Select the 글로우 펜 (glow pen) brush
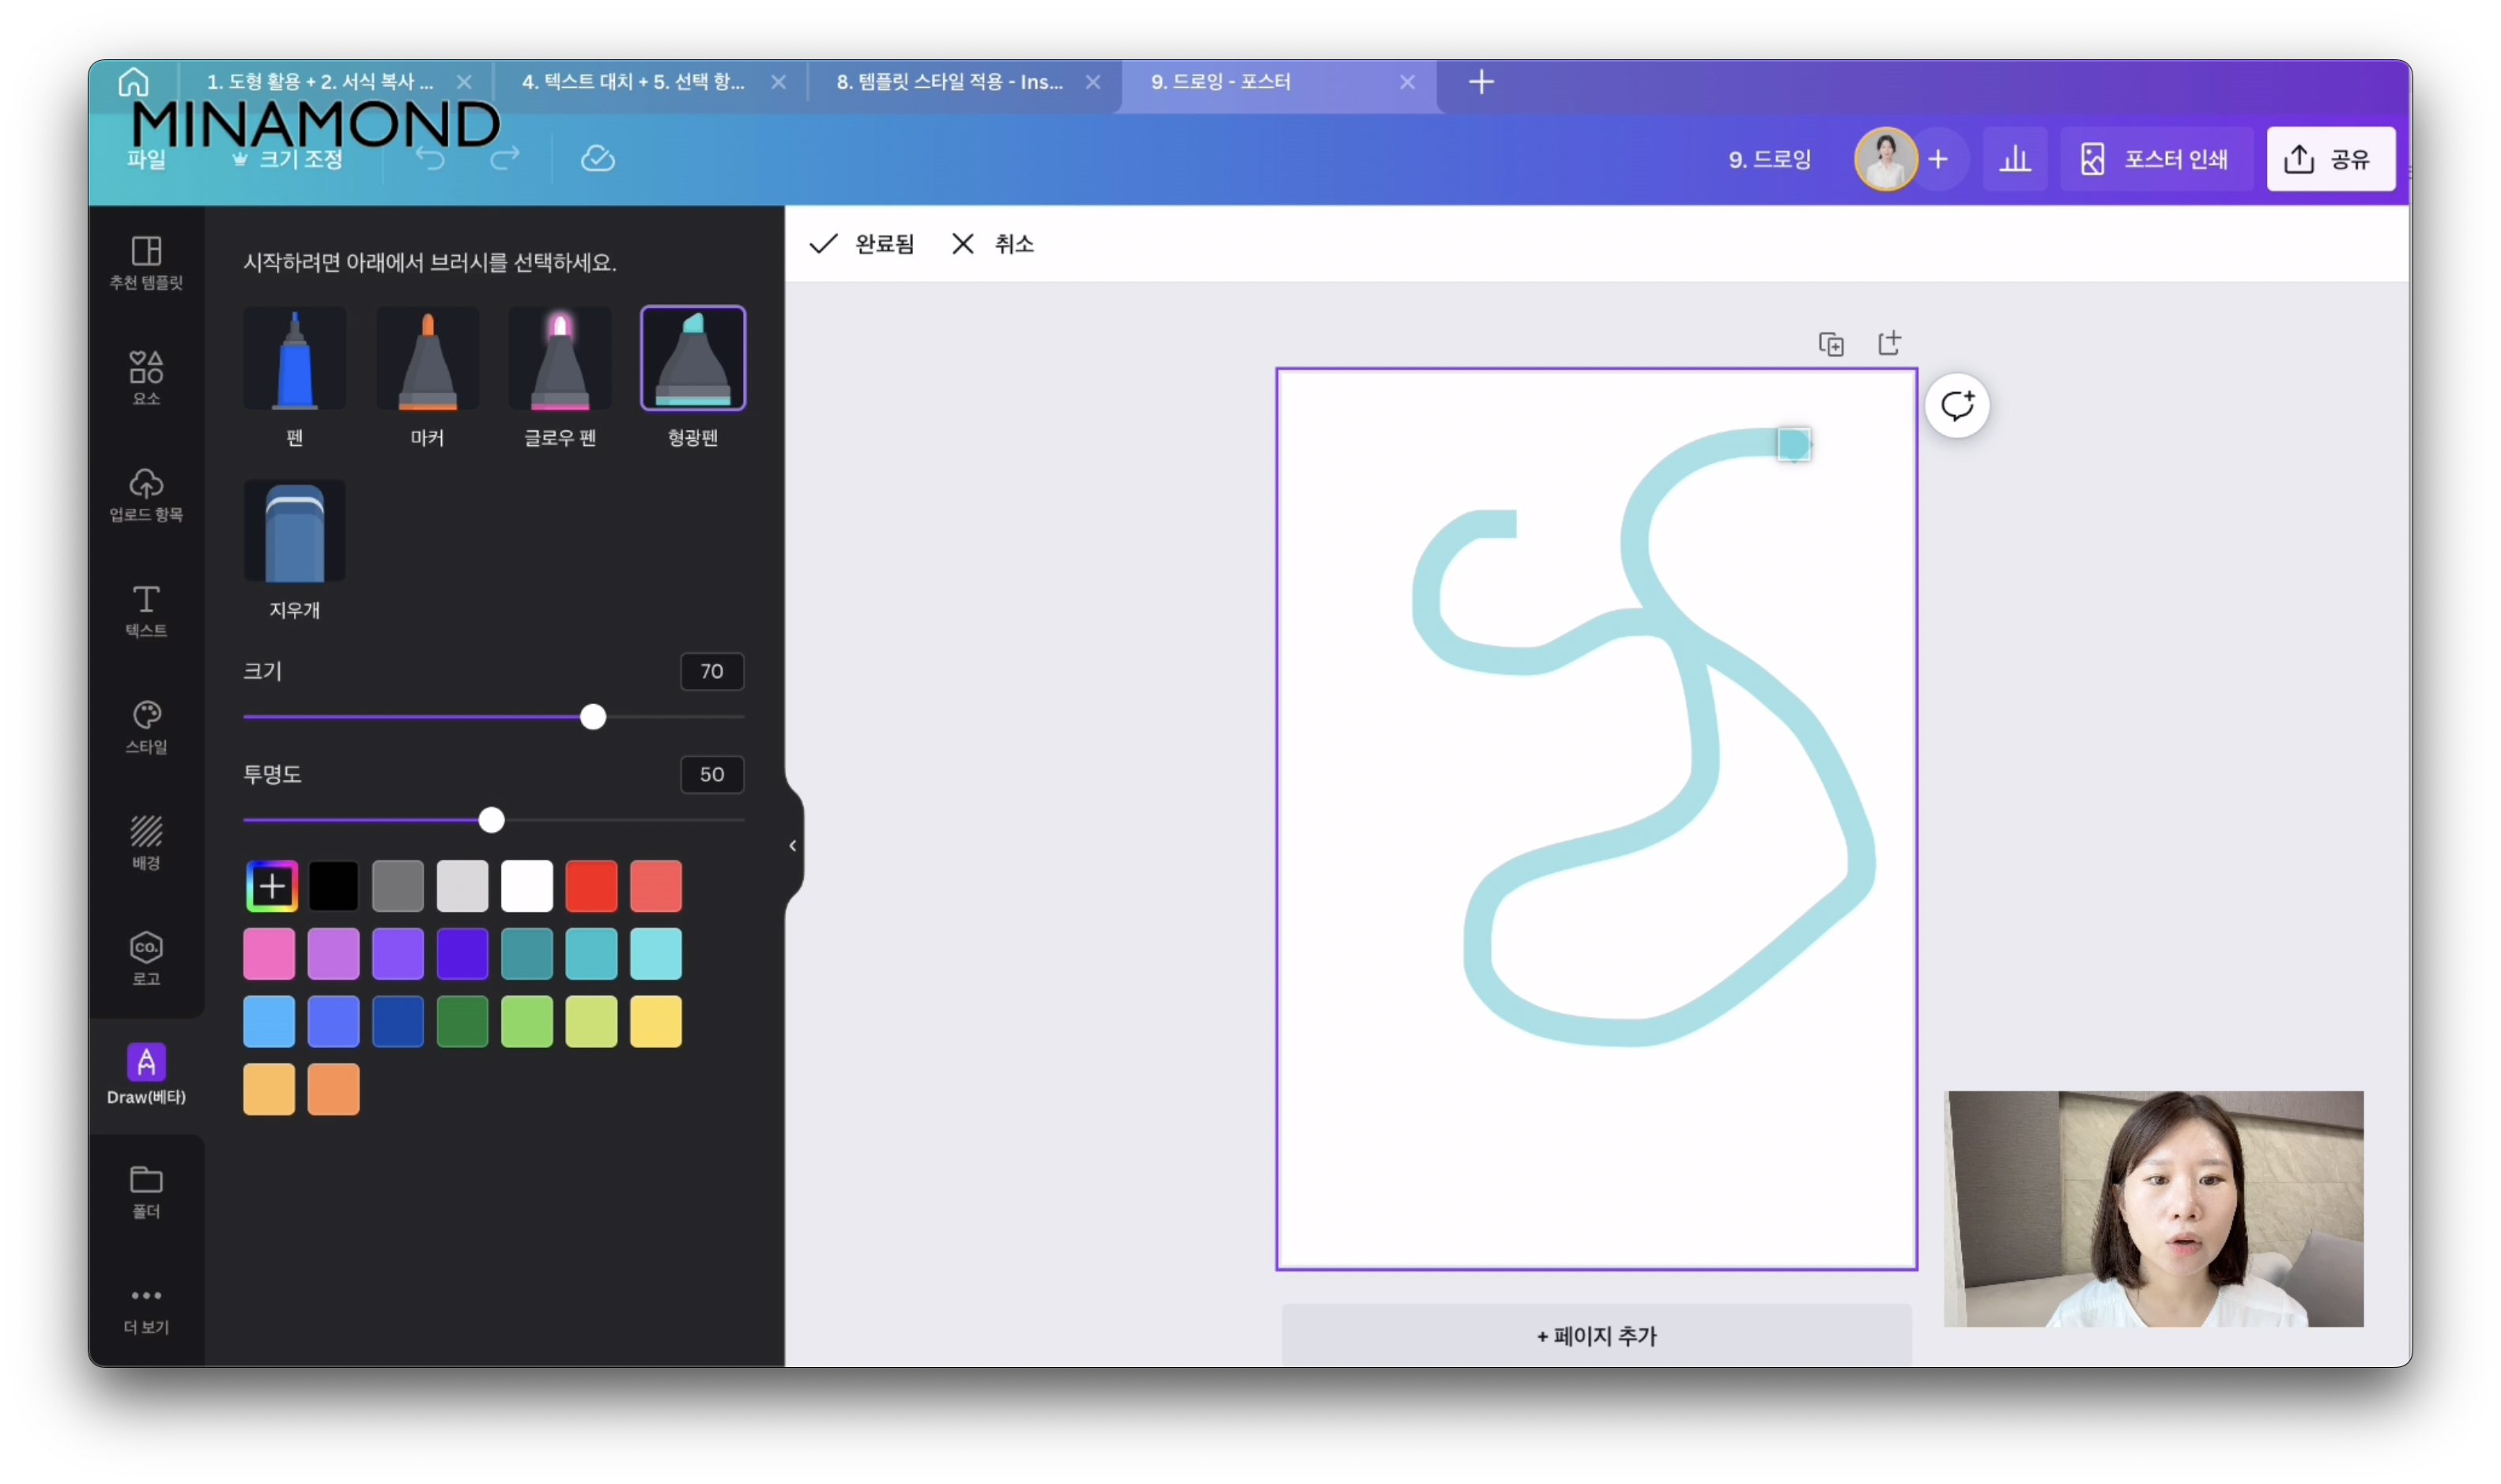This screenshot has width=2501, height=1484. coord(560,359)
